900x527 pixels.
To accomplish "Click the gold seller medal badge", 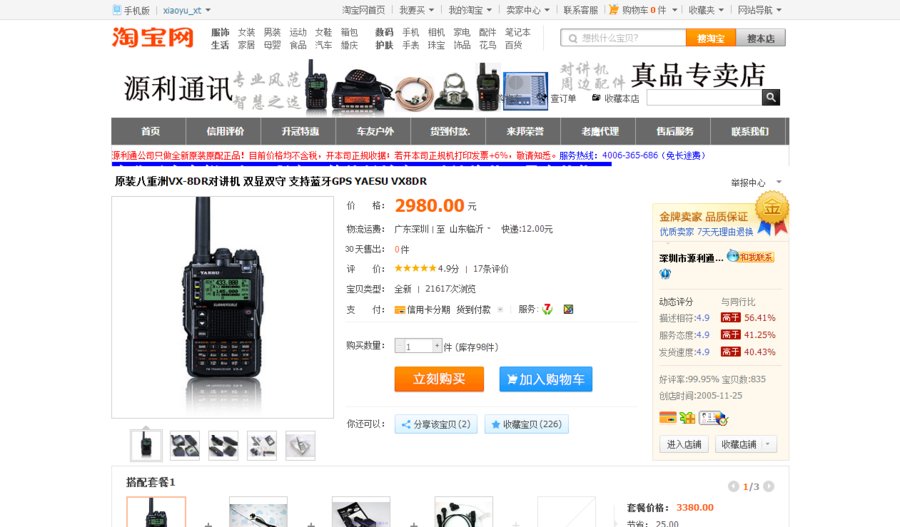I will (772, 213).
